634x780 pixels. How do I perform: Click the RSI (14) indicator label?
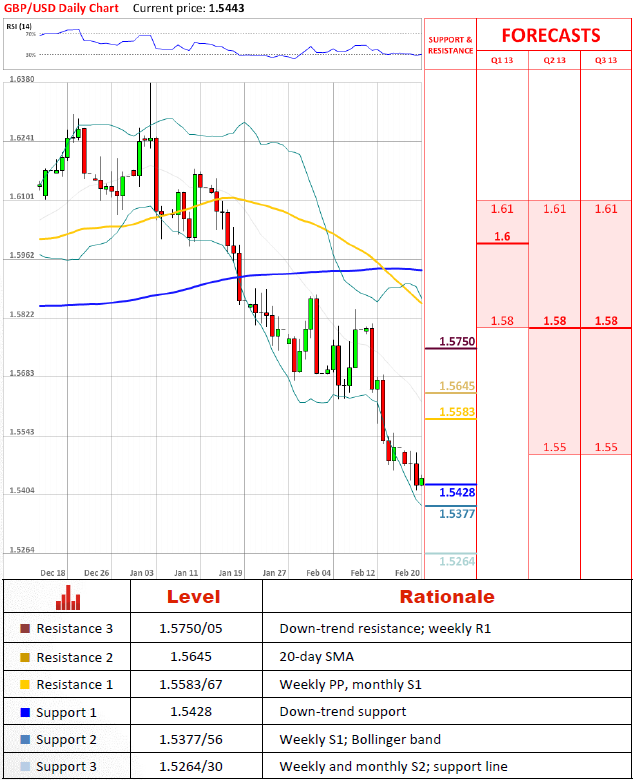point(19,26)
